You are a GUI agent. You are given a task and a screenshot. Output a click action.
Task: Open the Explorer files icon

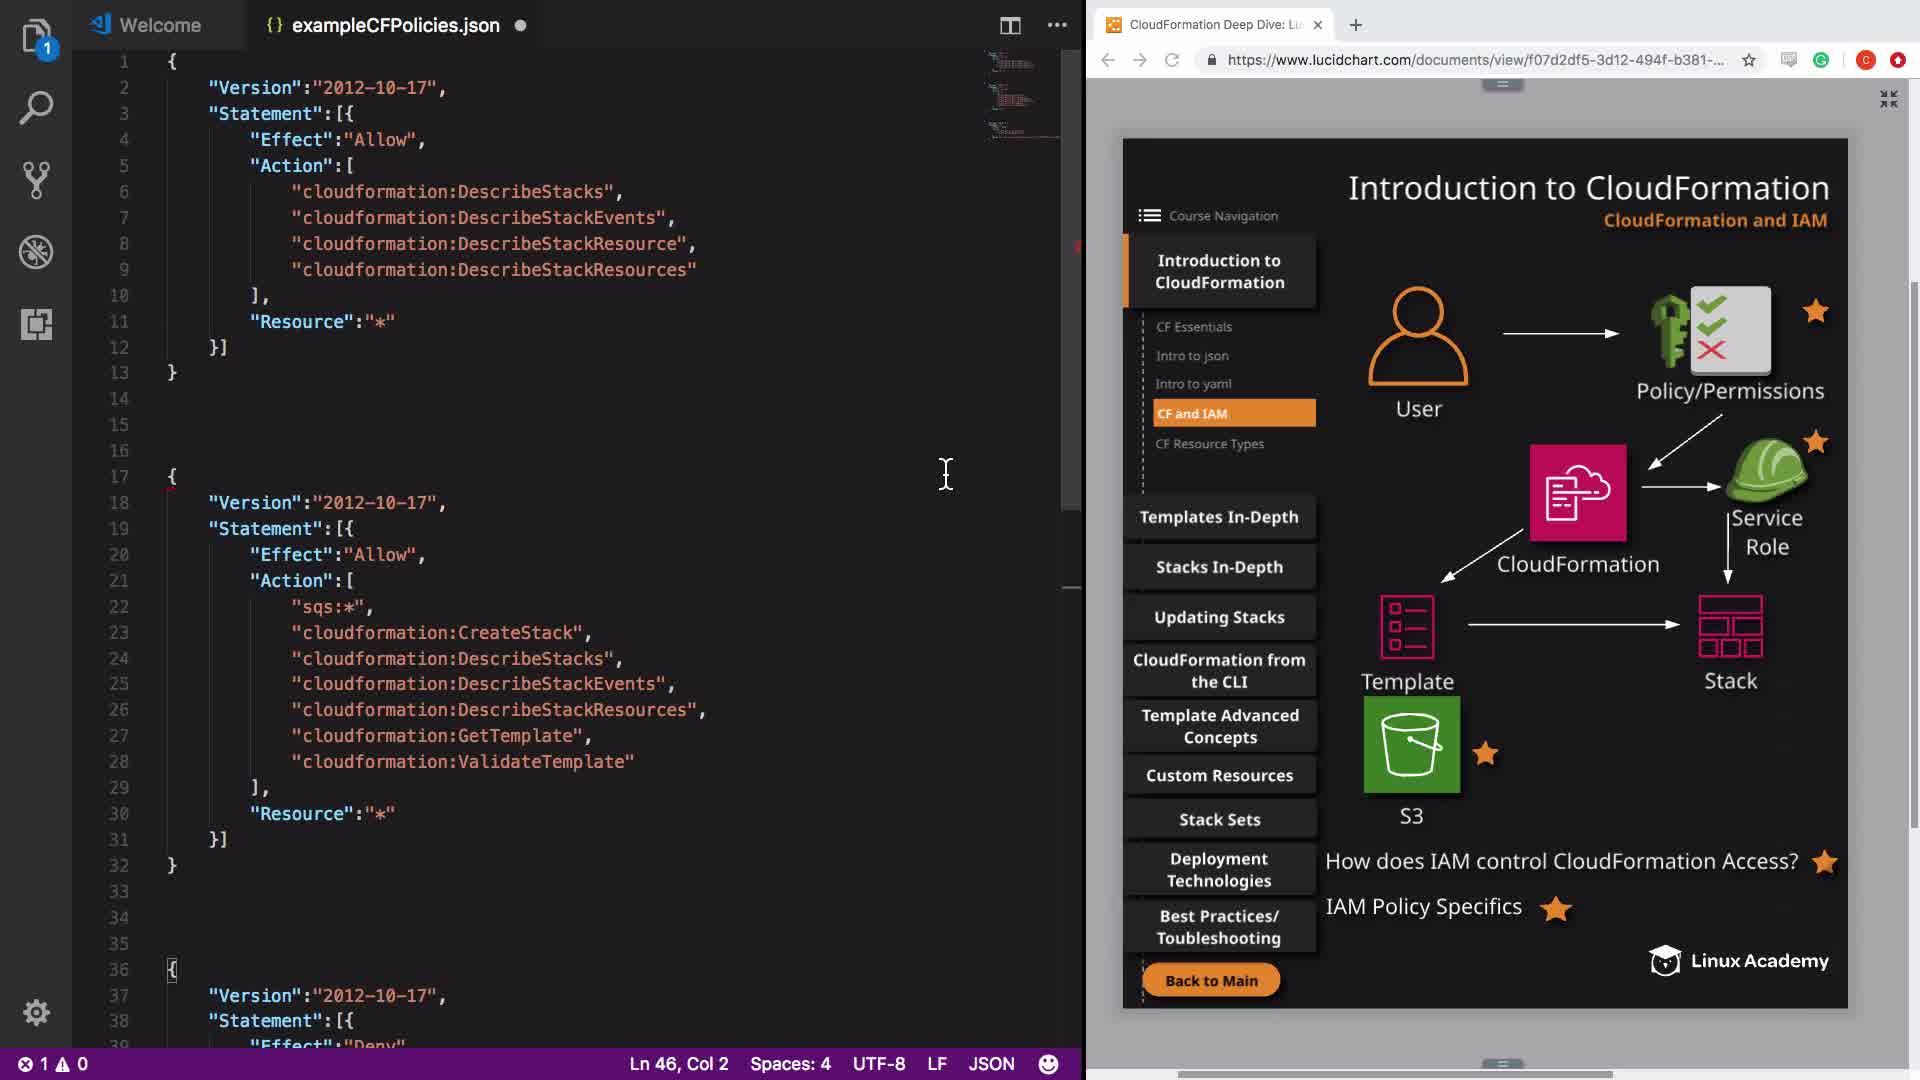coord(36,37)
